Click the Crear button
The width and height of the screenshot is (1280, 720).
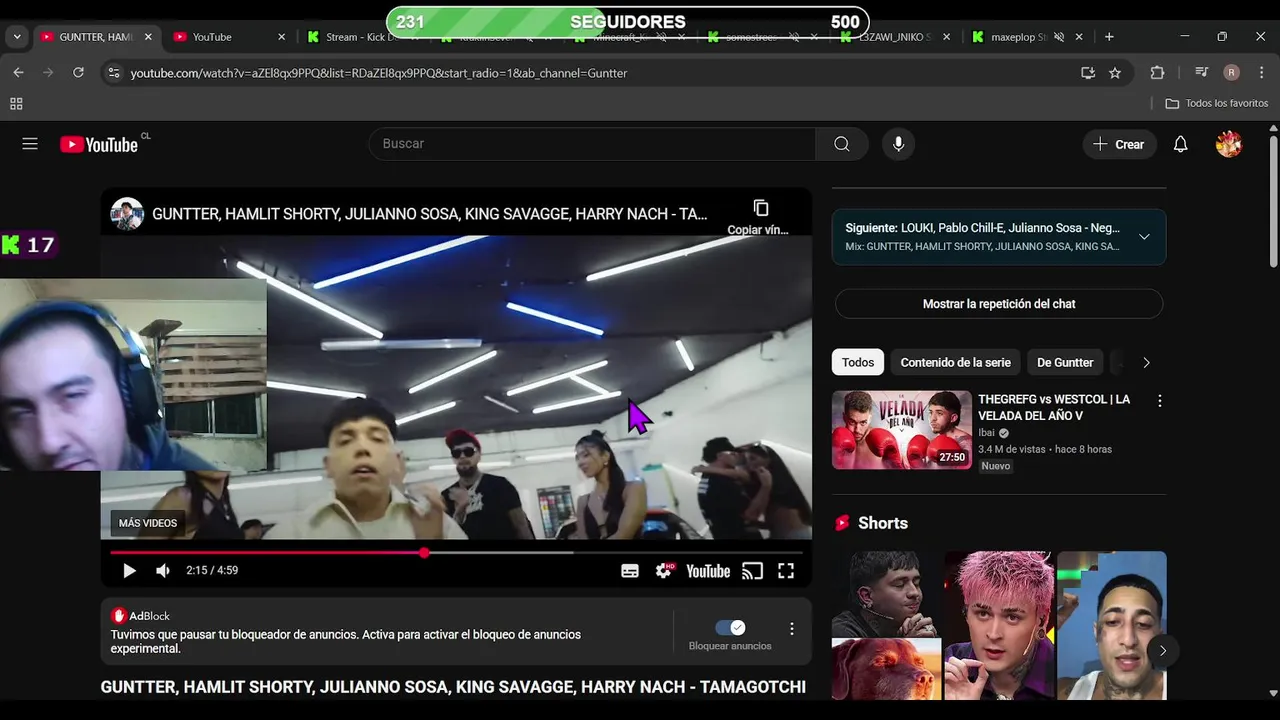(x=1119, y=144)
